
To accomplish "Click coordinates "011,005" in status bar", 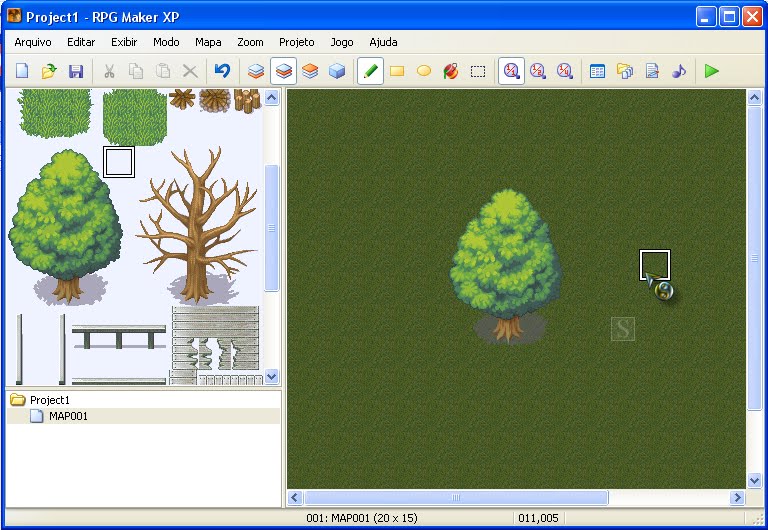I will click(538, 518).
